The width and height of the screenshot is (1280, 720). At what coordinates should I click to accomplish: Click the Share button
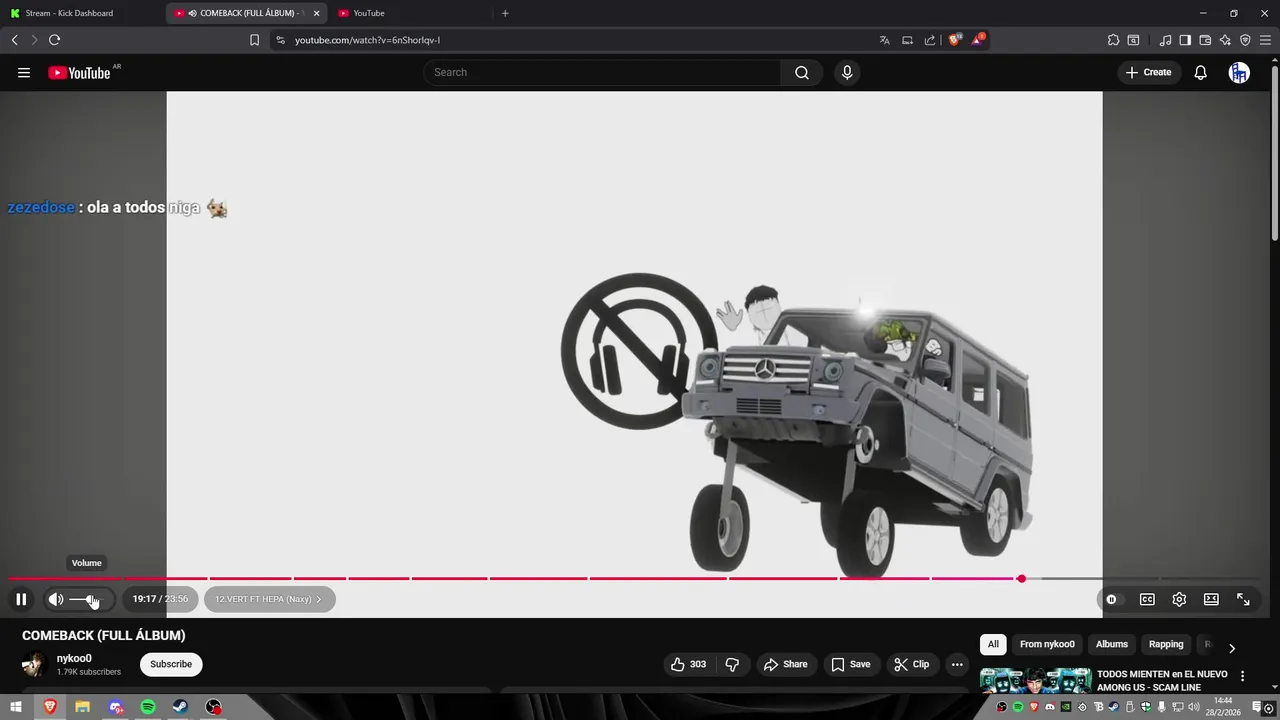coord(785,664)
